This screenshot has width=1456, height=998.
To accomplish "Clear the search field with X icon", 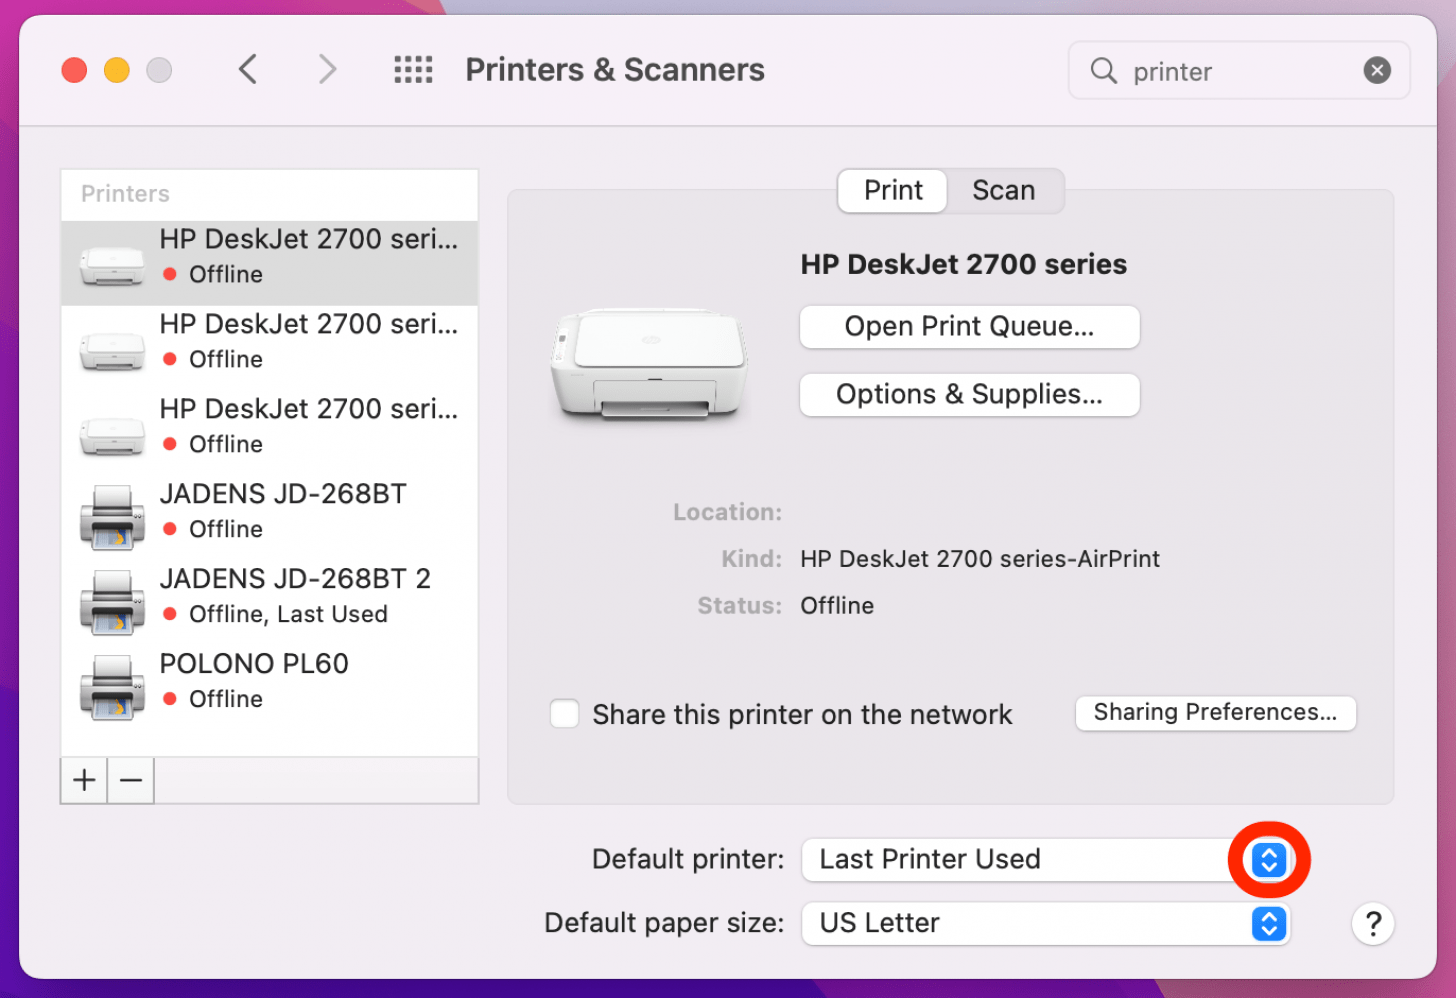I will click(1377, 70).
